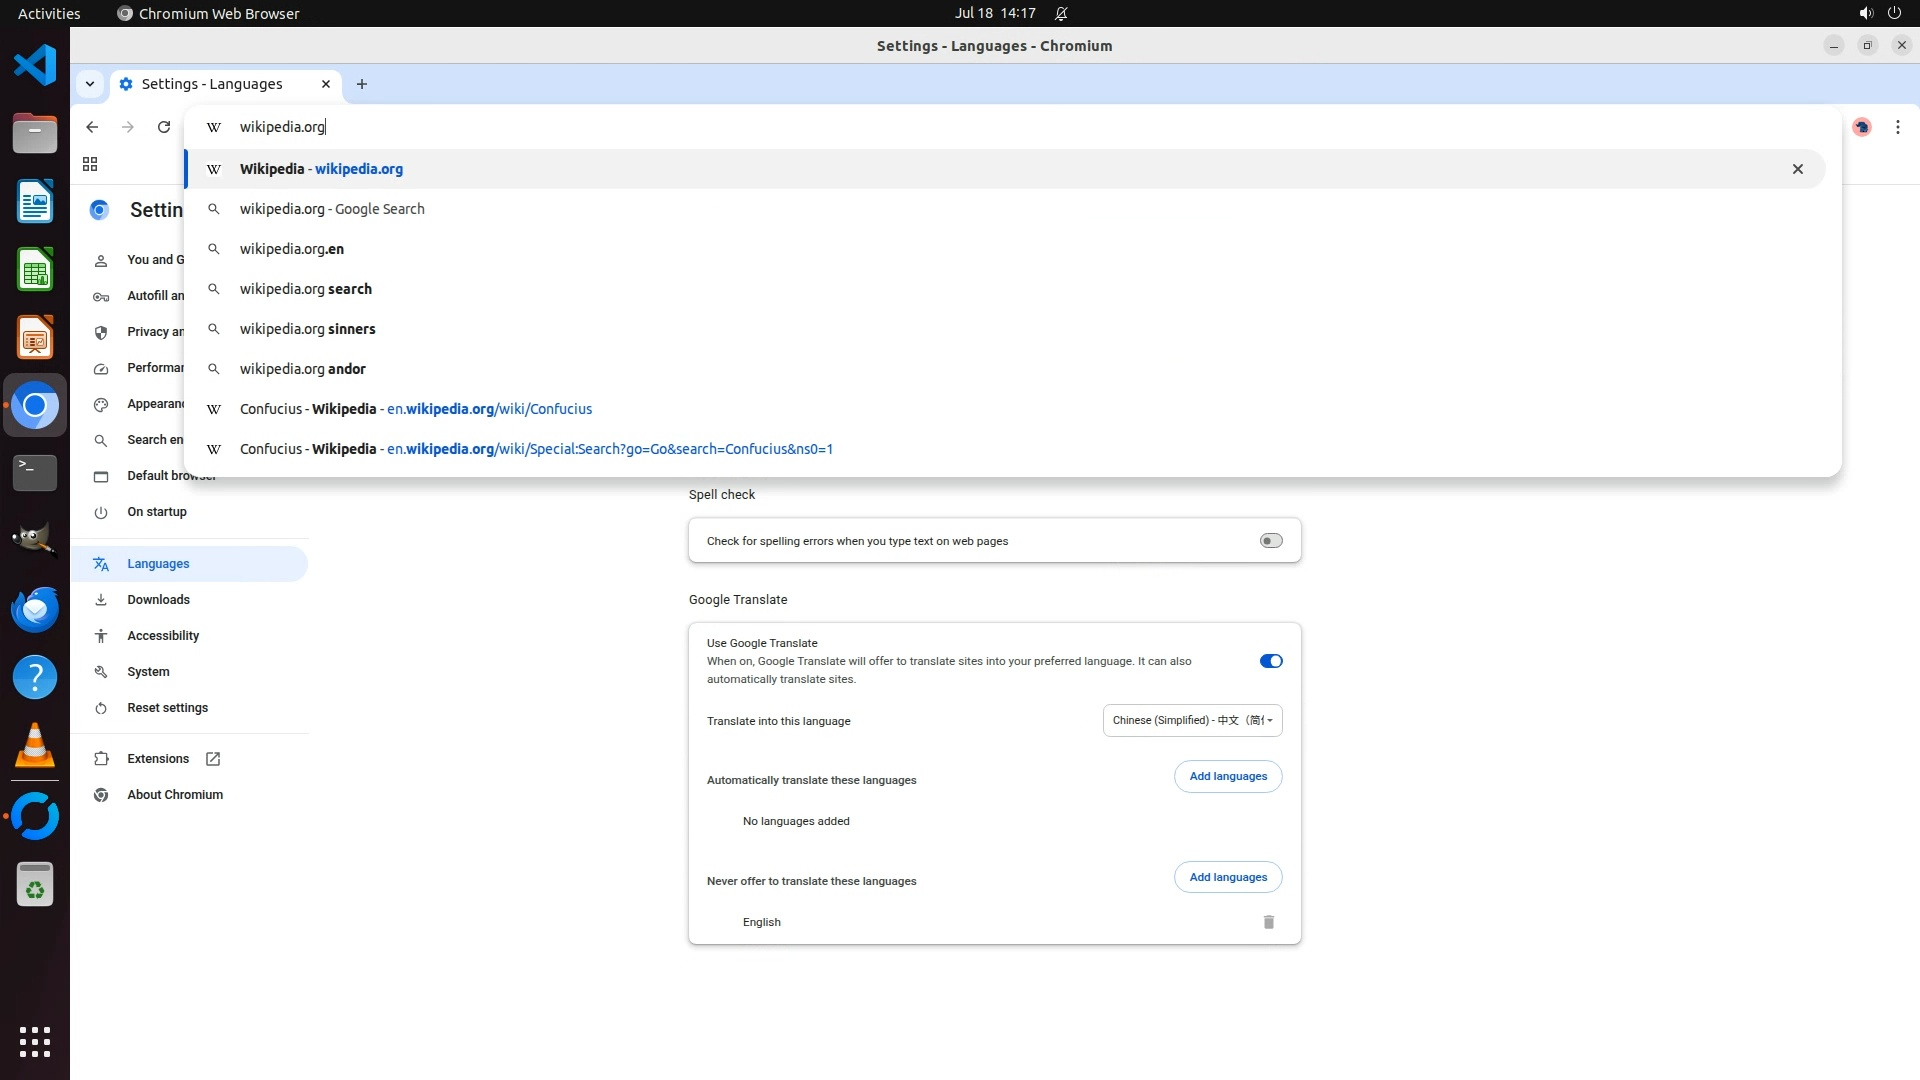Toggle the spell check switch
The image size is (1920, 1080).
[1270, 541]
